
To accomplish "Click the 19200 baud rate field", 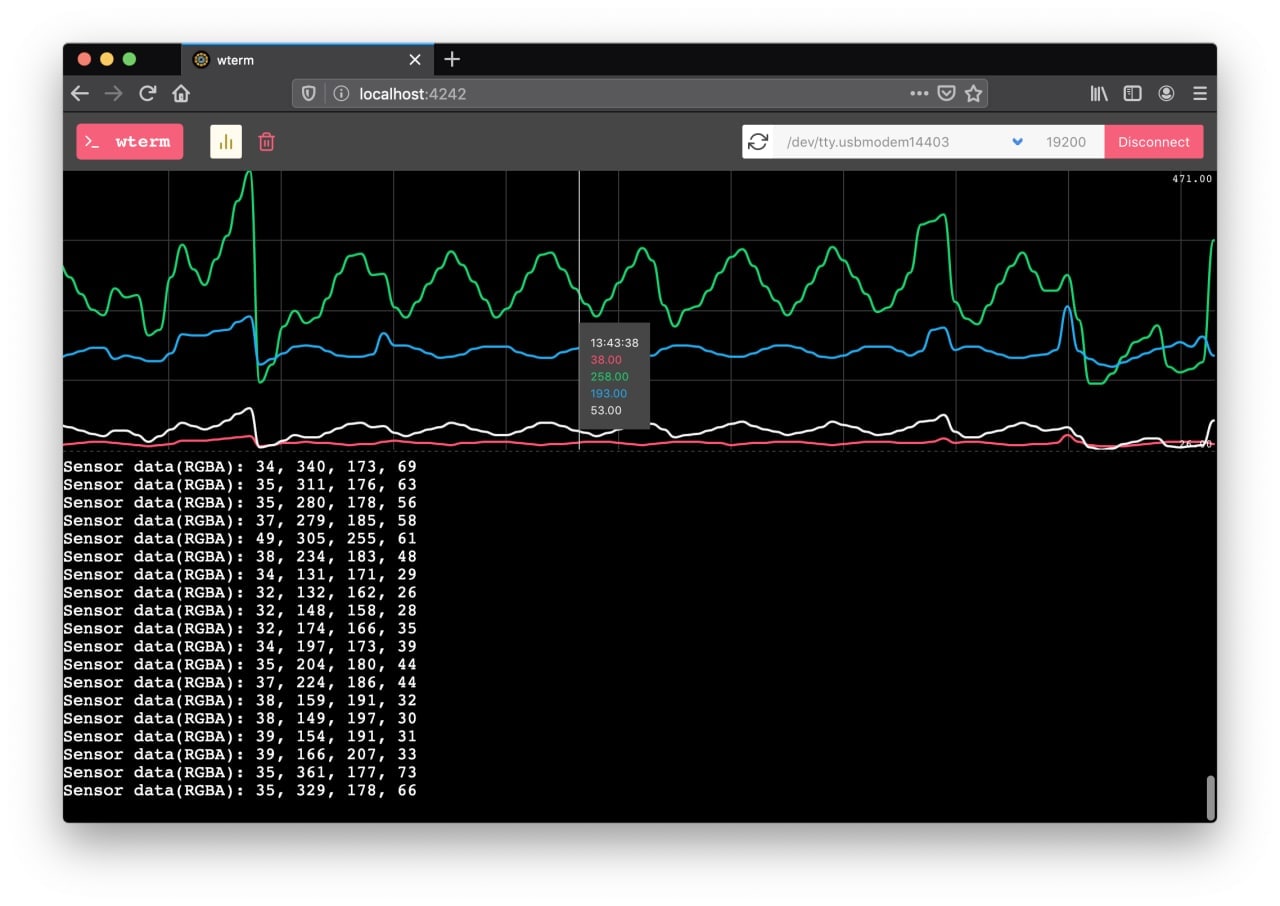I will pyautogui.click(x=1067, y=142).
